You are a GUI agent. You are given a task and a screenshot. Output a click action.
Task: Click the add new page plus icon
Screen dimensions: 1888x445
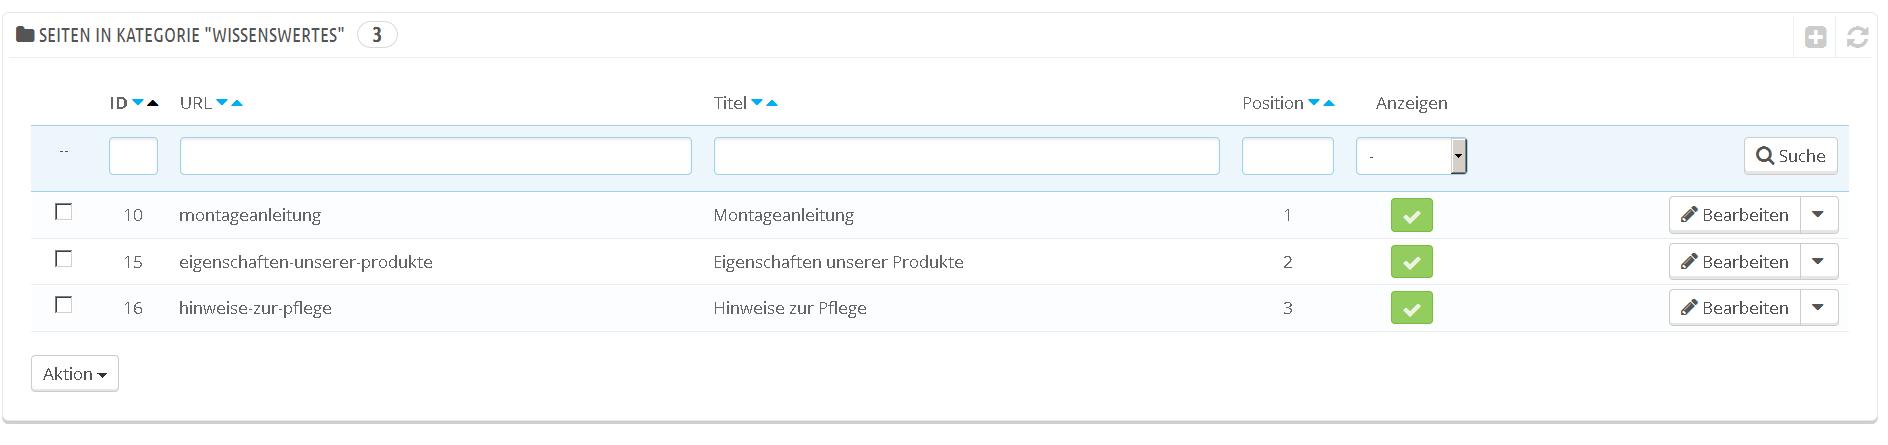pos(1815,37)
